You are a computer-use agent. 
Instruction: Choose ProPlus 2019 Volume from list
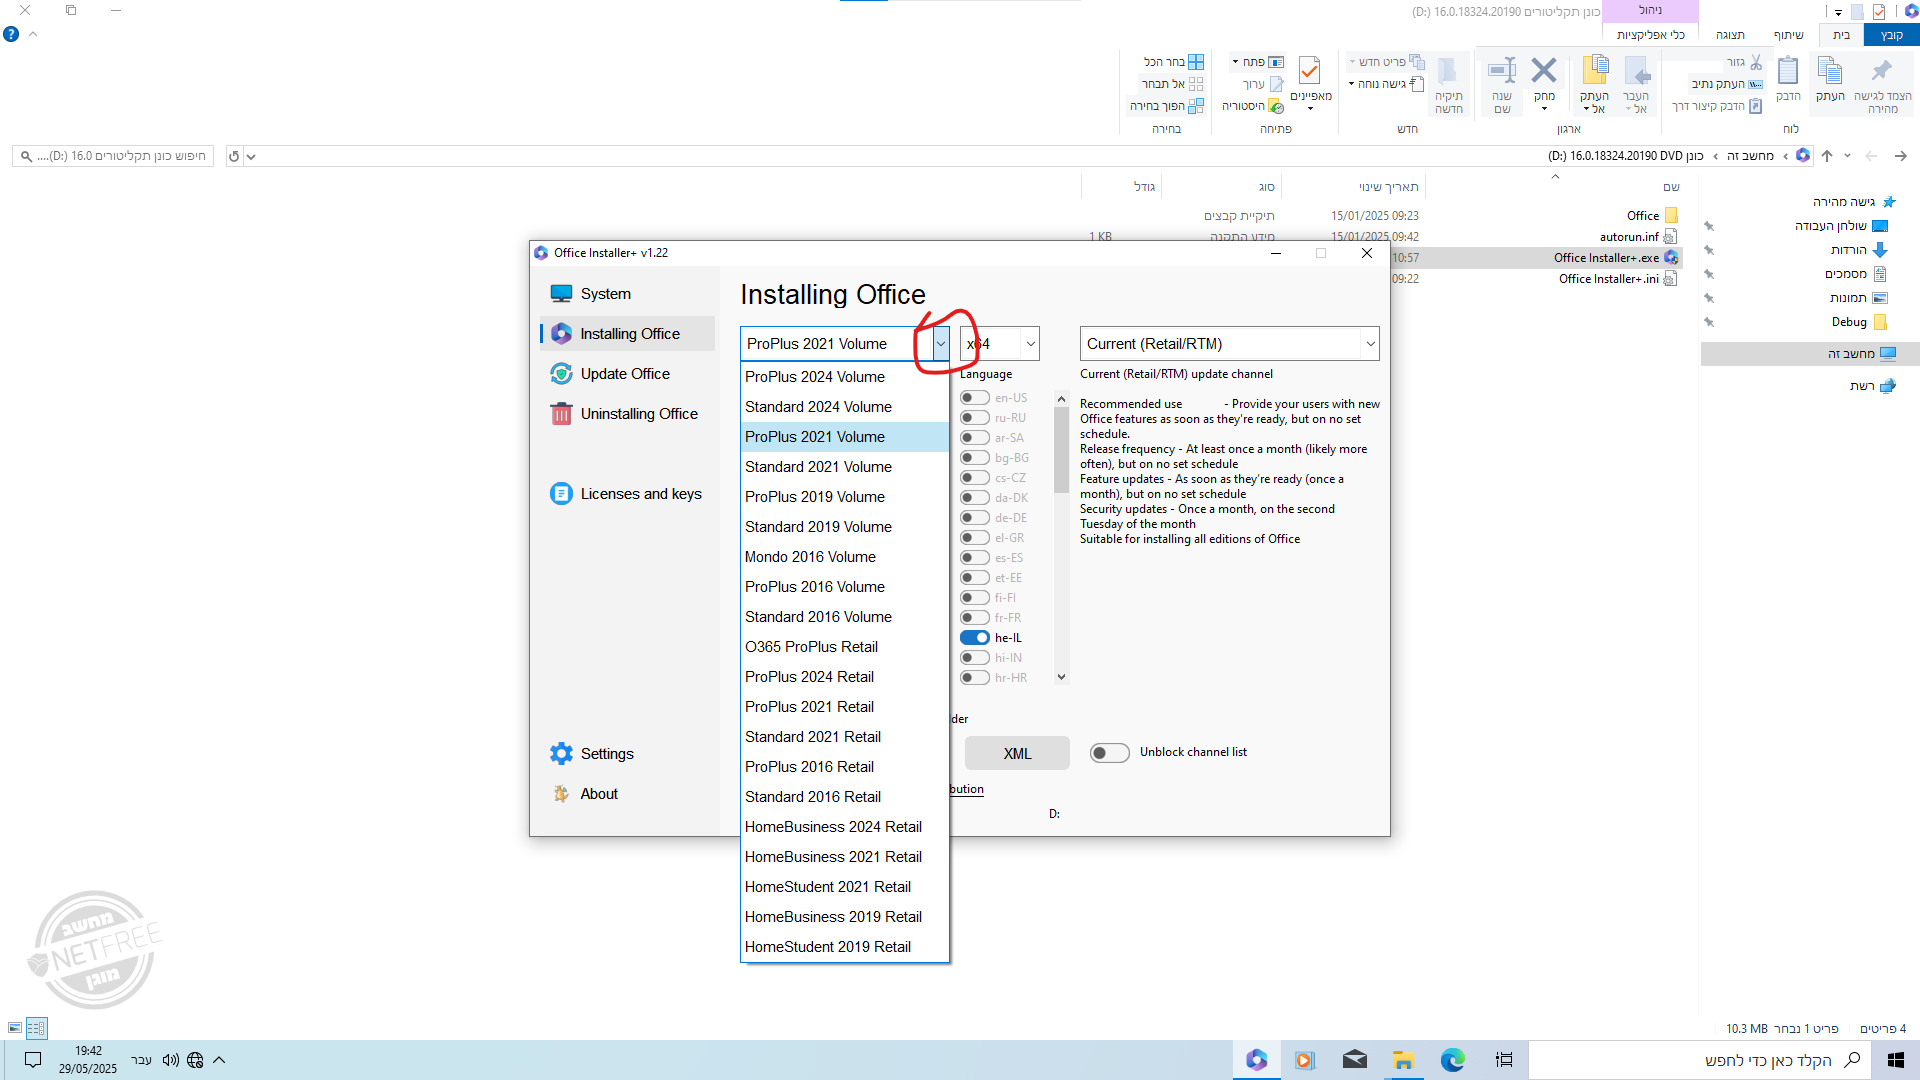[x=844, y=497]
